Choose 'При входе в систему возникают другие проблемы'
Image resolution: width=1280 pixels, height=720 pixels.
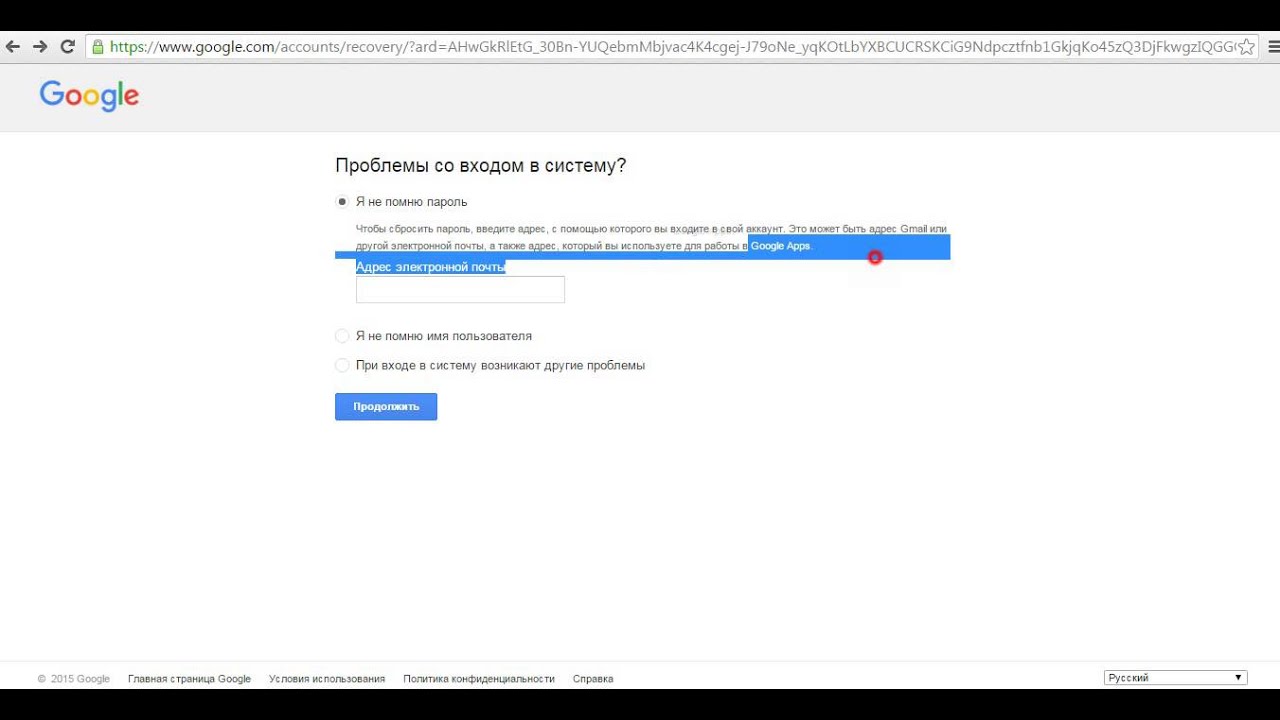pyautogui.click(x=342, y=366)
